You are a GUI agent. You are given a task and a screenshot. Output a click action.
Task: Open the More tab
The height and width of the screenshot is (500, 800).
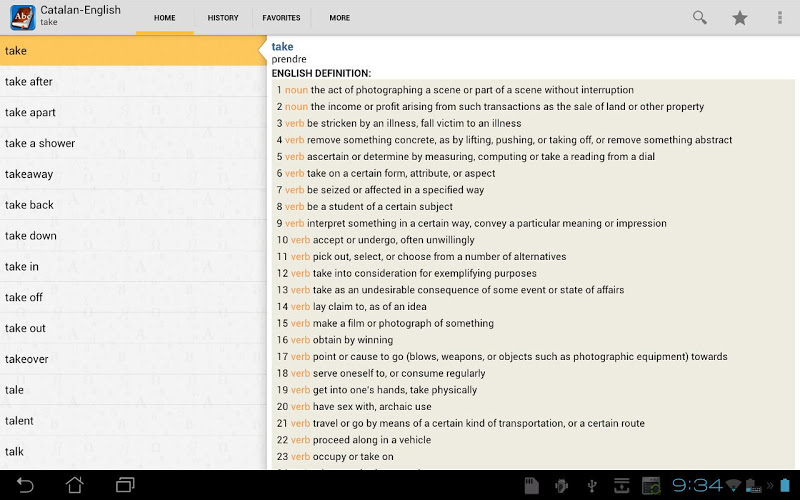click(x=340, y=18)
